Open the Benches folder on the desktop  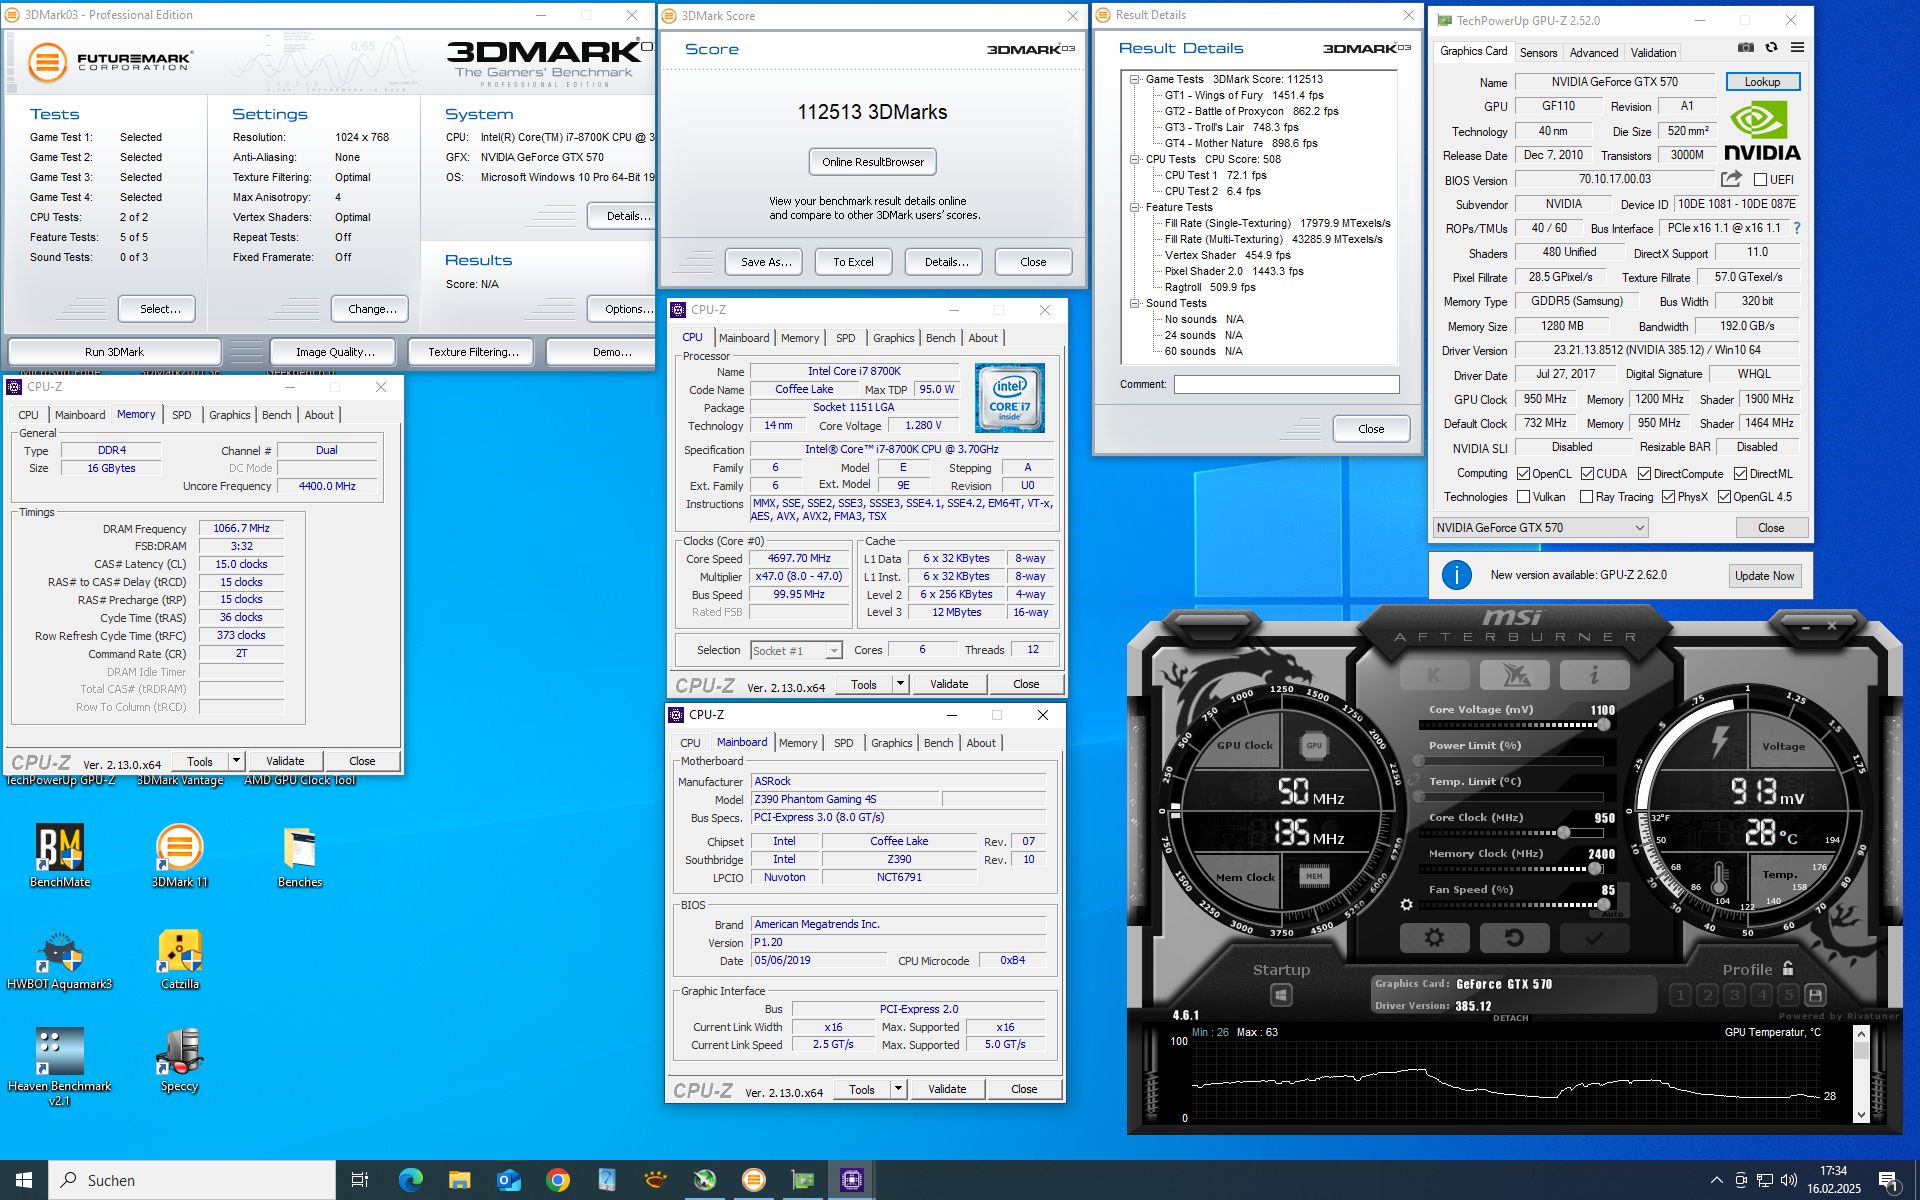click(x=300, y=857)
